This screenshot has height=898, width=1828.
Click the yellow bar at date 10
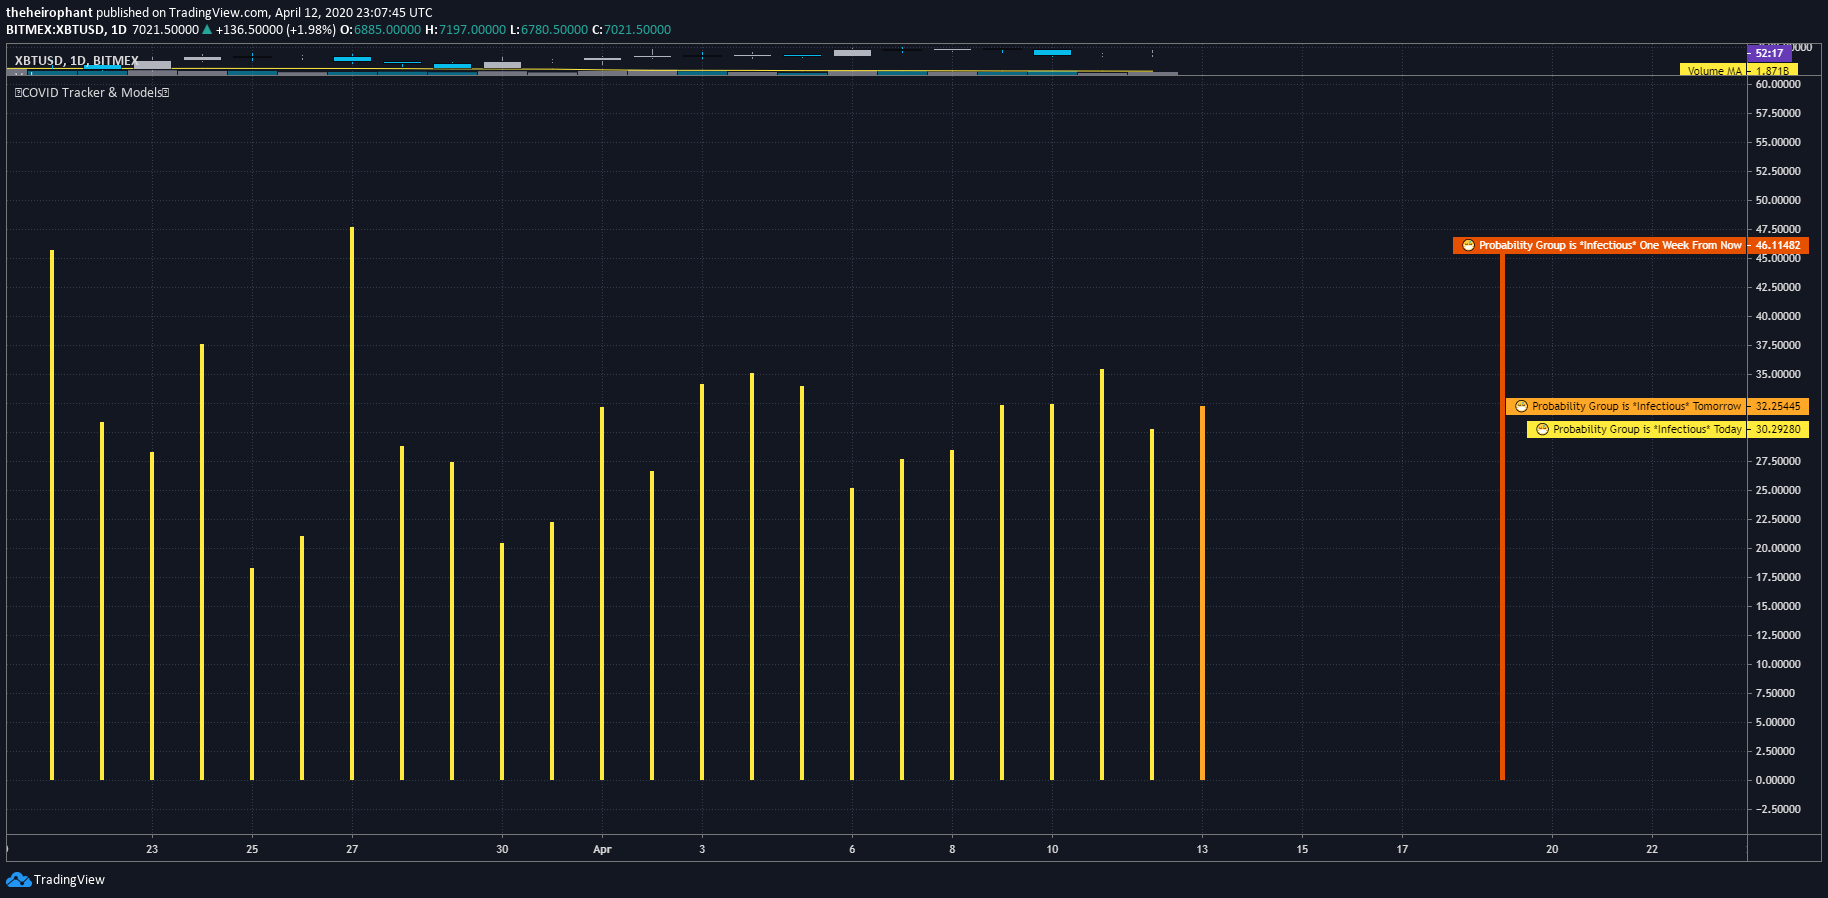1052,592
